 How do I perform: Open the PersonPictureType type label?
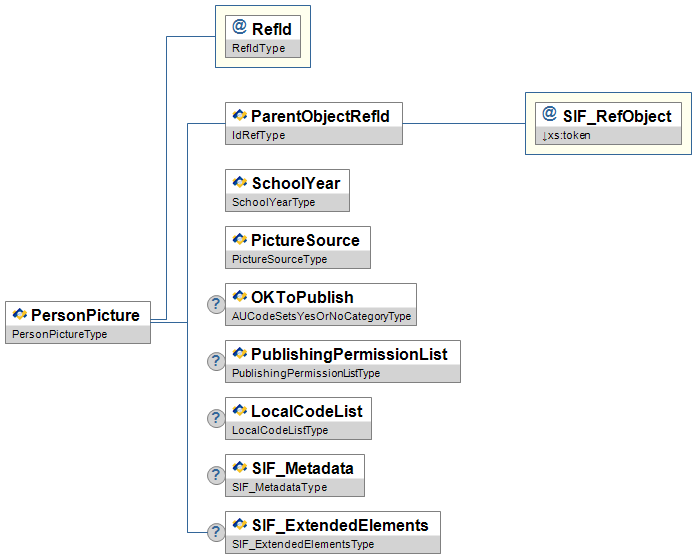pos(58,335)
